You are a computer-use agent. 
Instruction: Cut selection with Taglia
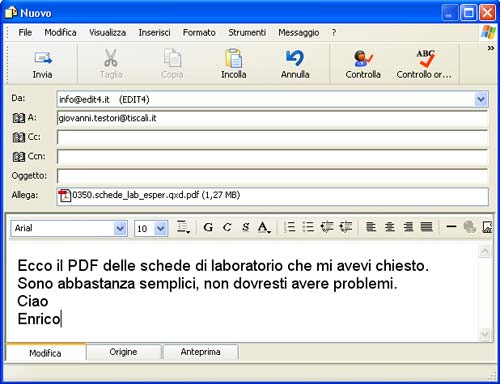pyautogui.click(x=111, y=64)
